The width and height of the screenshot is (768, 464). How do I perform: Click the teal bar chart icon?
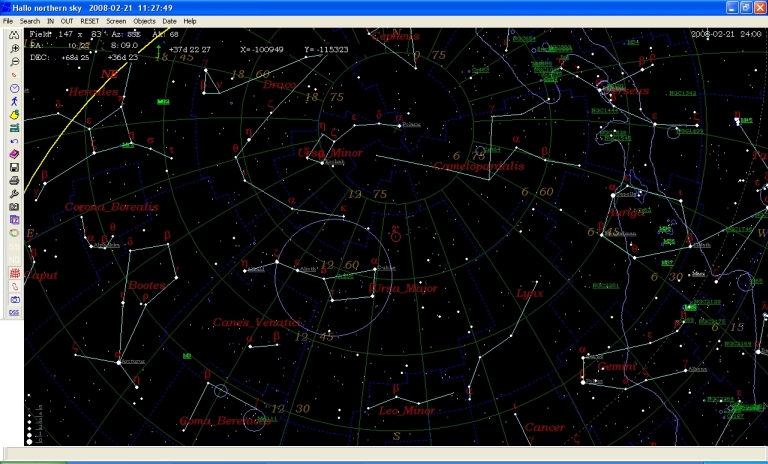(x=14, y=128)
